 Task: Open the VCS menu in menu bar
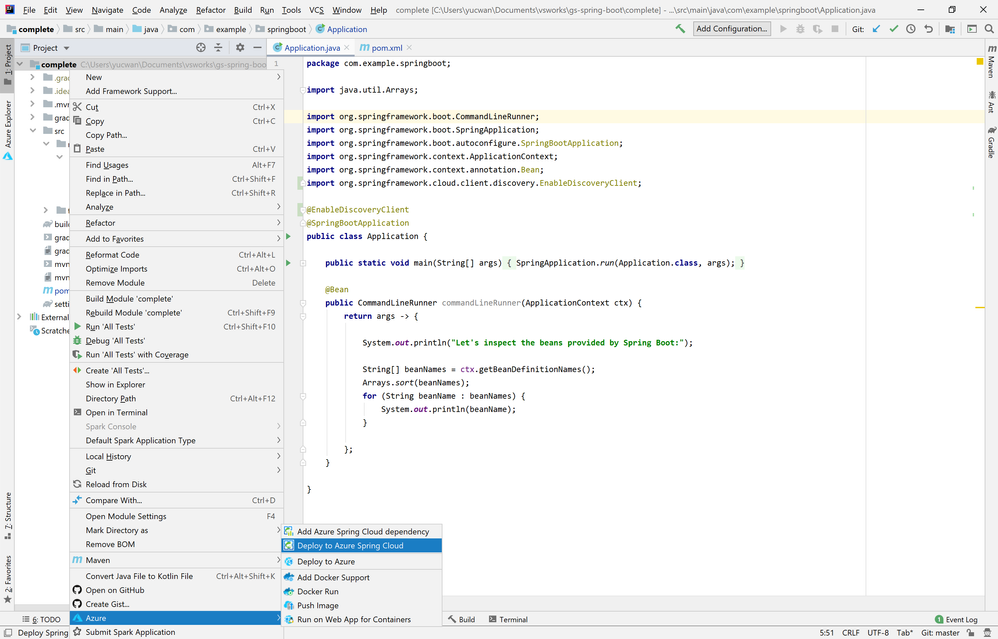pyautogui.click(x=316, y=10)
